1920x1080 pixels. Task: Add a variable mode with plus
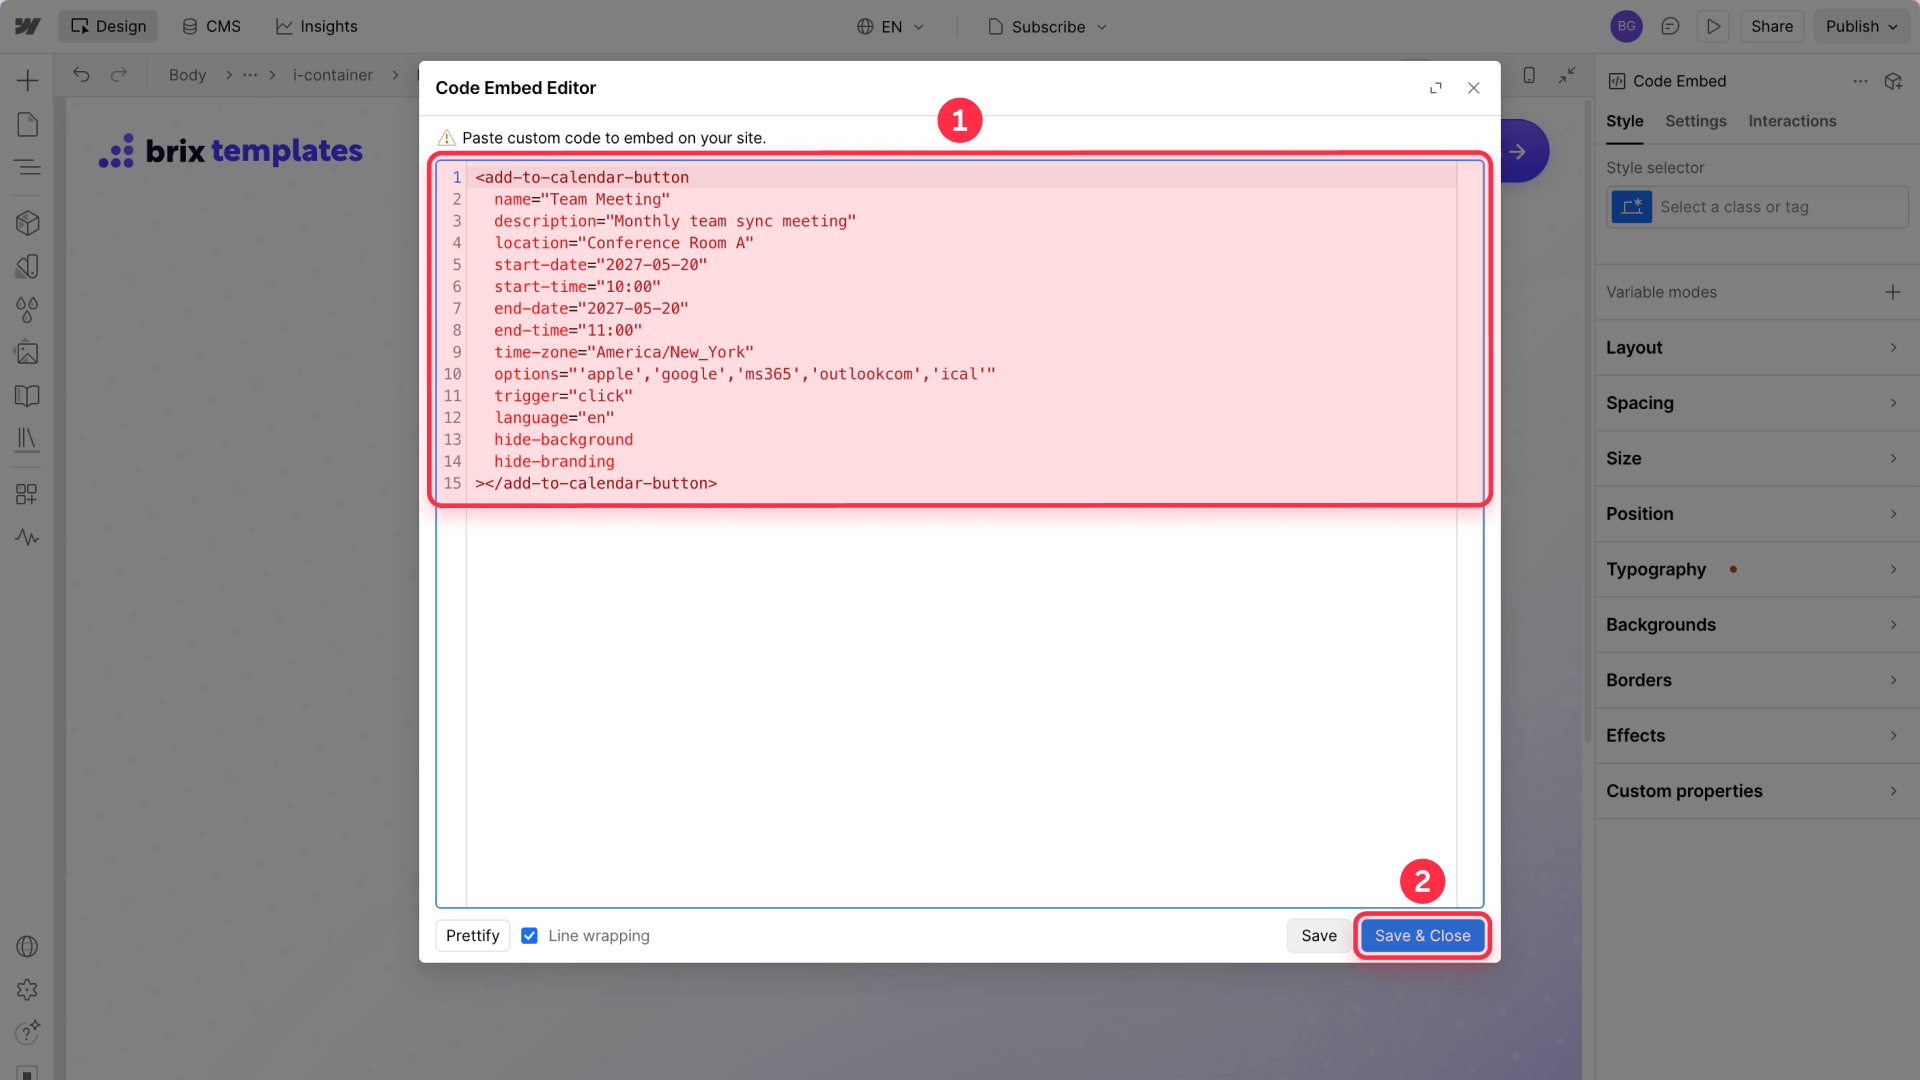[x=1892, y=292]
